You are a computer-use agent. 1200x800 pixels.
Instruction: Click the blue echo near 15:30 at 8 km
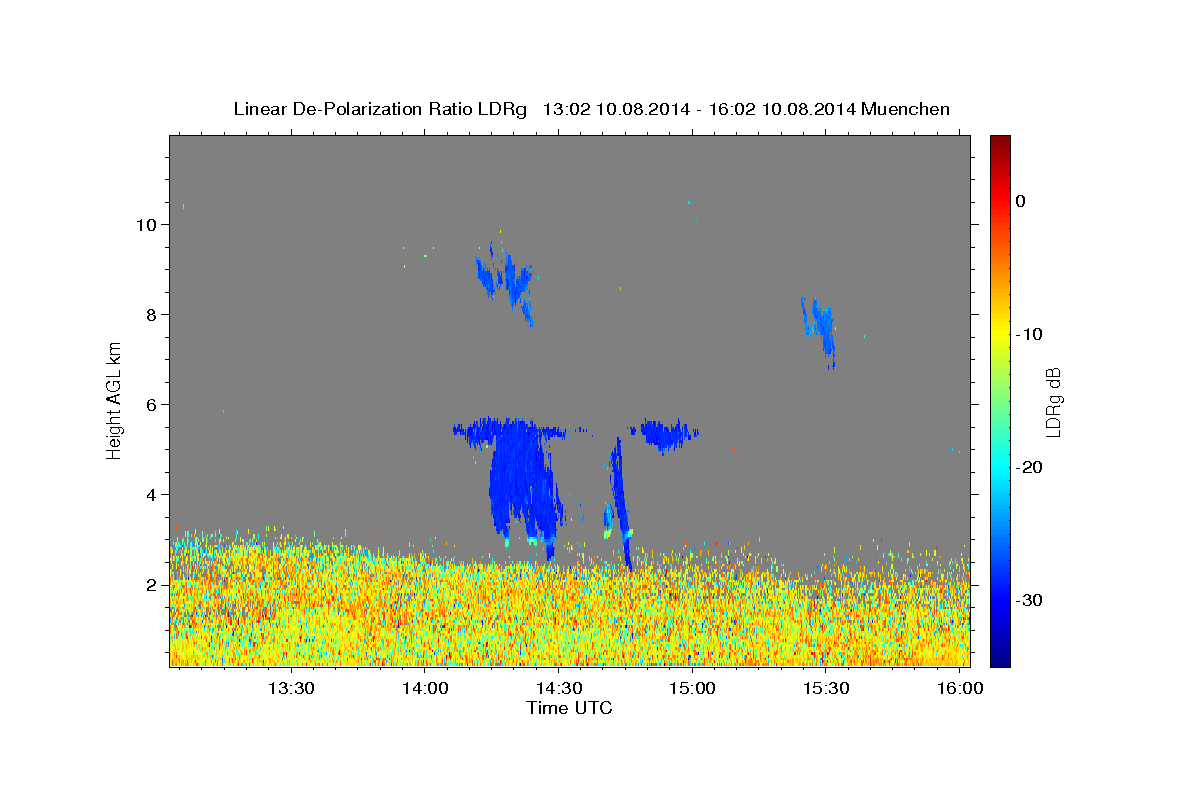click(820, 330)
